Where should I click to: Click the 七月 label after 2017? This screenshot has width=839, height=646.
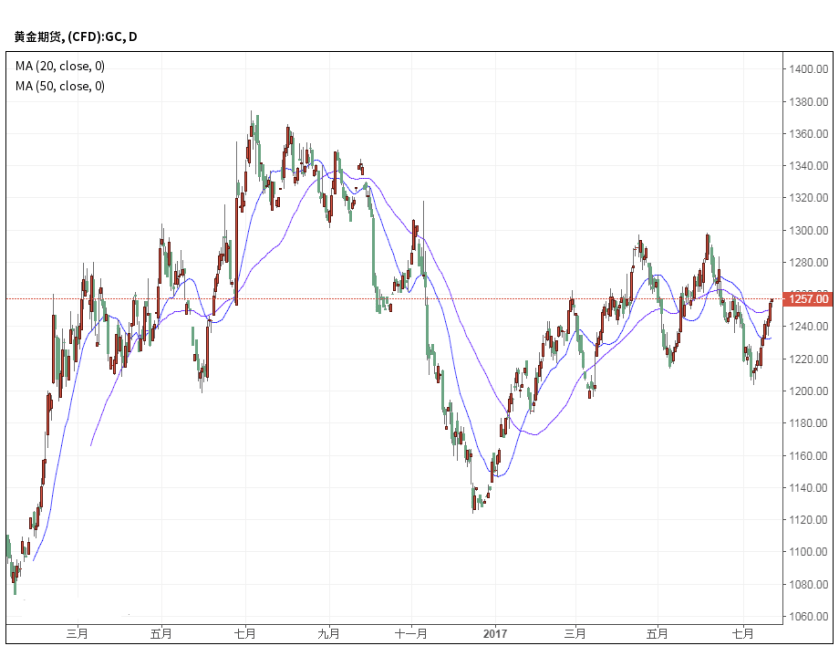click(742, 634)
